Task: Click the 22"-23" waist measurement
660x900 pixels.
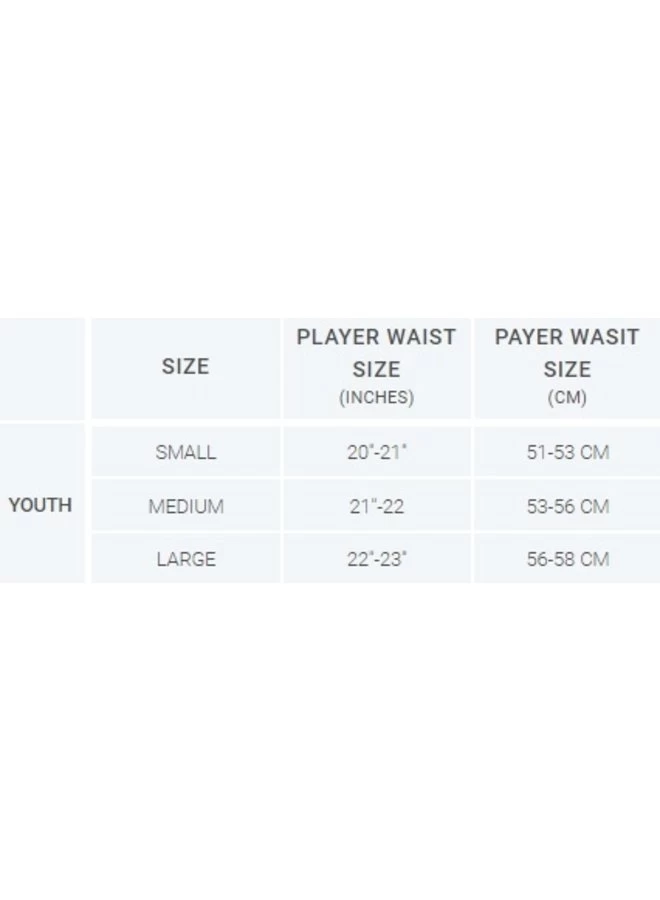Action: (377, 559)
